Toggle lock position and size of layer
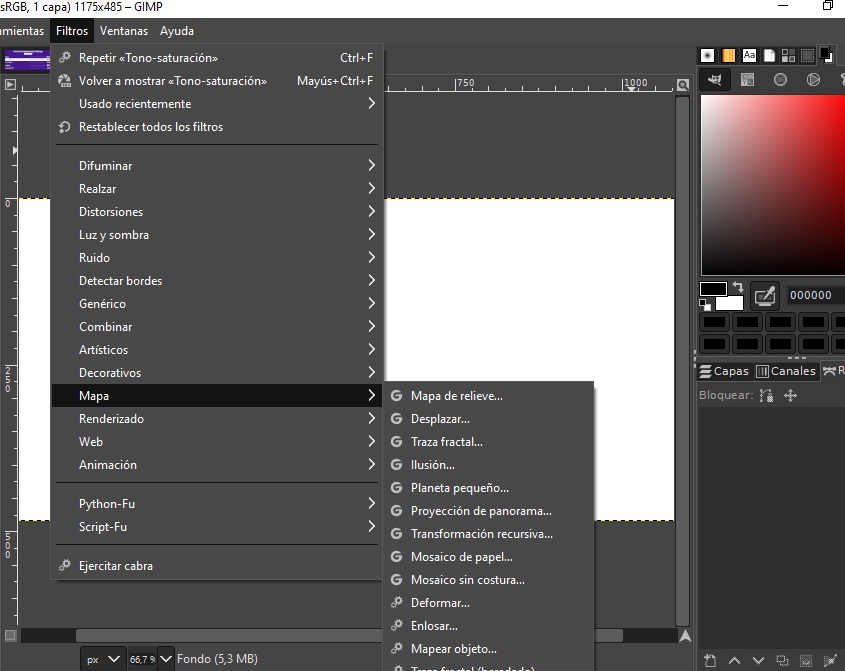Image resolution: width=845 pixels, height=671 pixels. tap(790, 396)
